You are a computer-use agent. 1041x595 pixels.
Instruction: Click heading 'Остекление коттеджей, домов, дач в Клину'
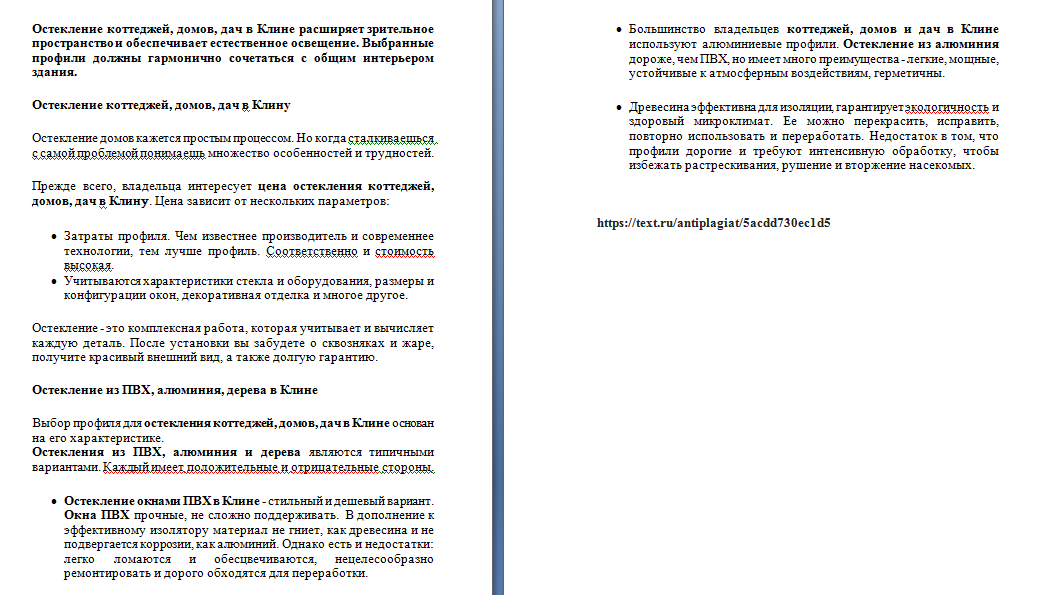(161, 105)
